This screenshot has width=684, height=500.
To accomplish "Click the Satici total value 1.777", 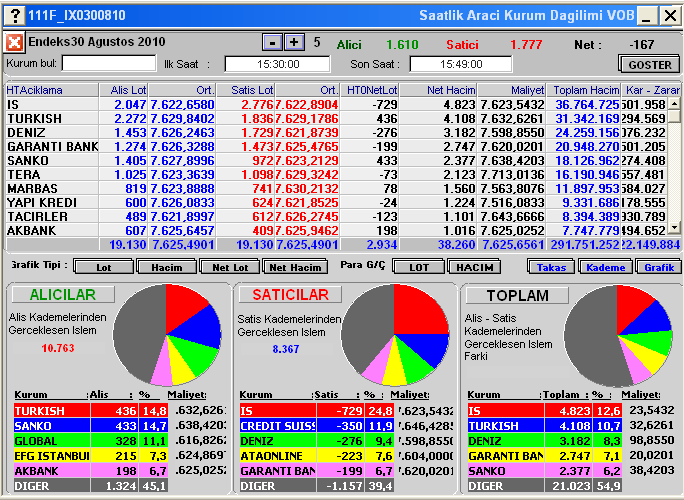I will click(526, 45).
